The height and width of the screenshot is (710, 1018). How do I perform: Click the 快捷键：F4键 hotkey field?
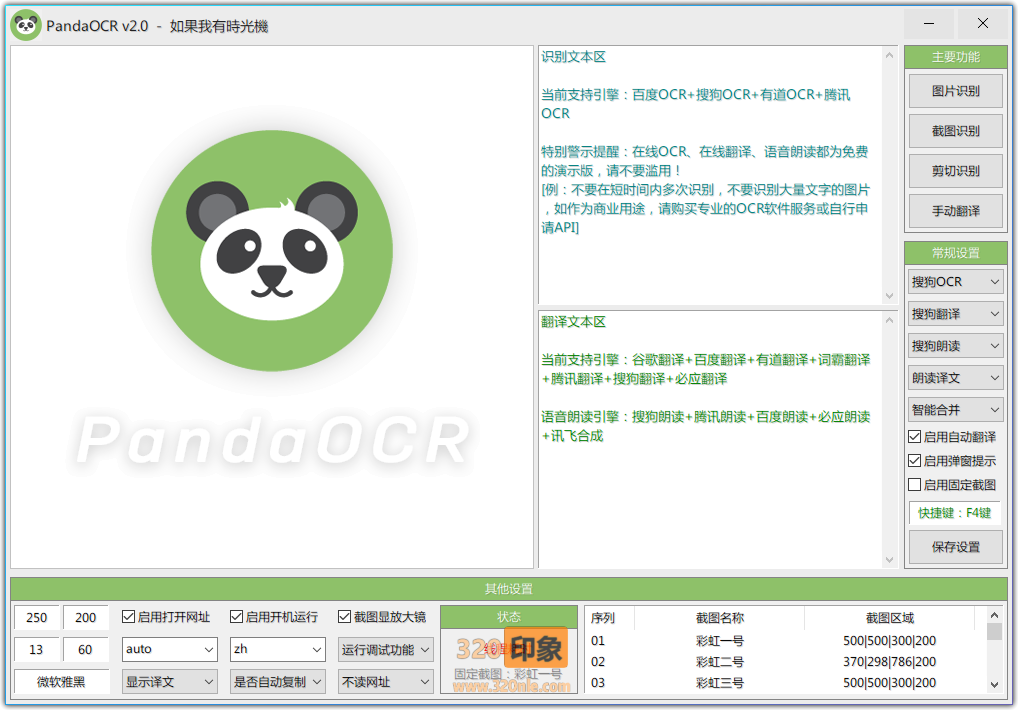(x=954, y=513)
